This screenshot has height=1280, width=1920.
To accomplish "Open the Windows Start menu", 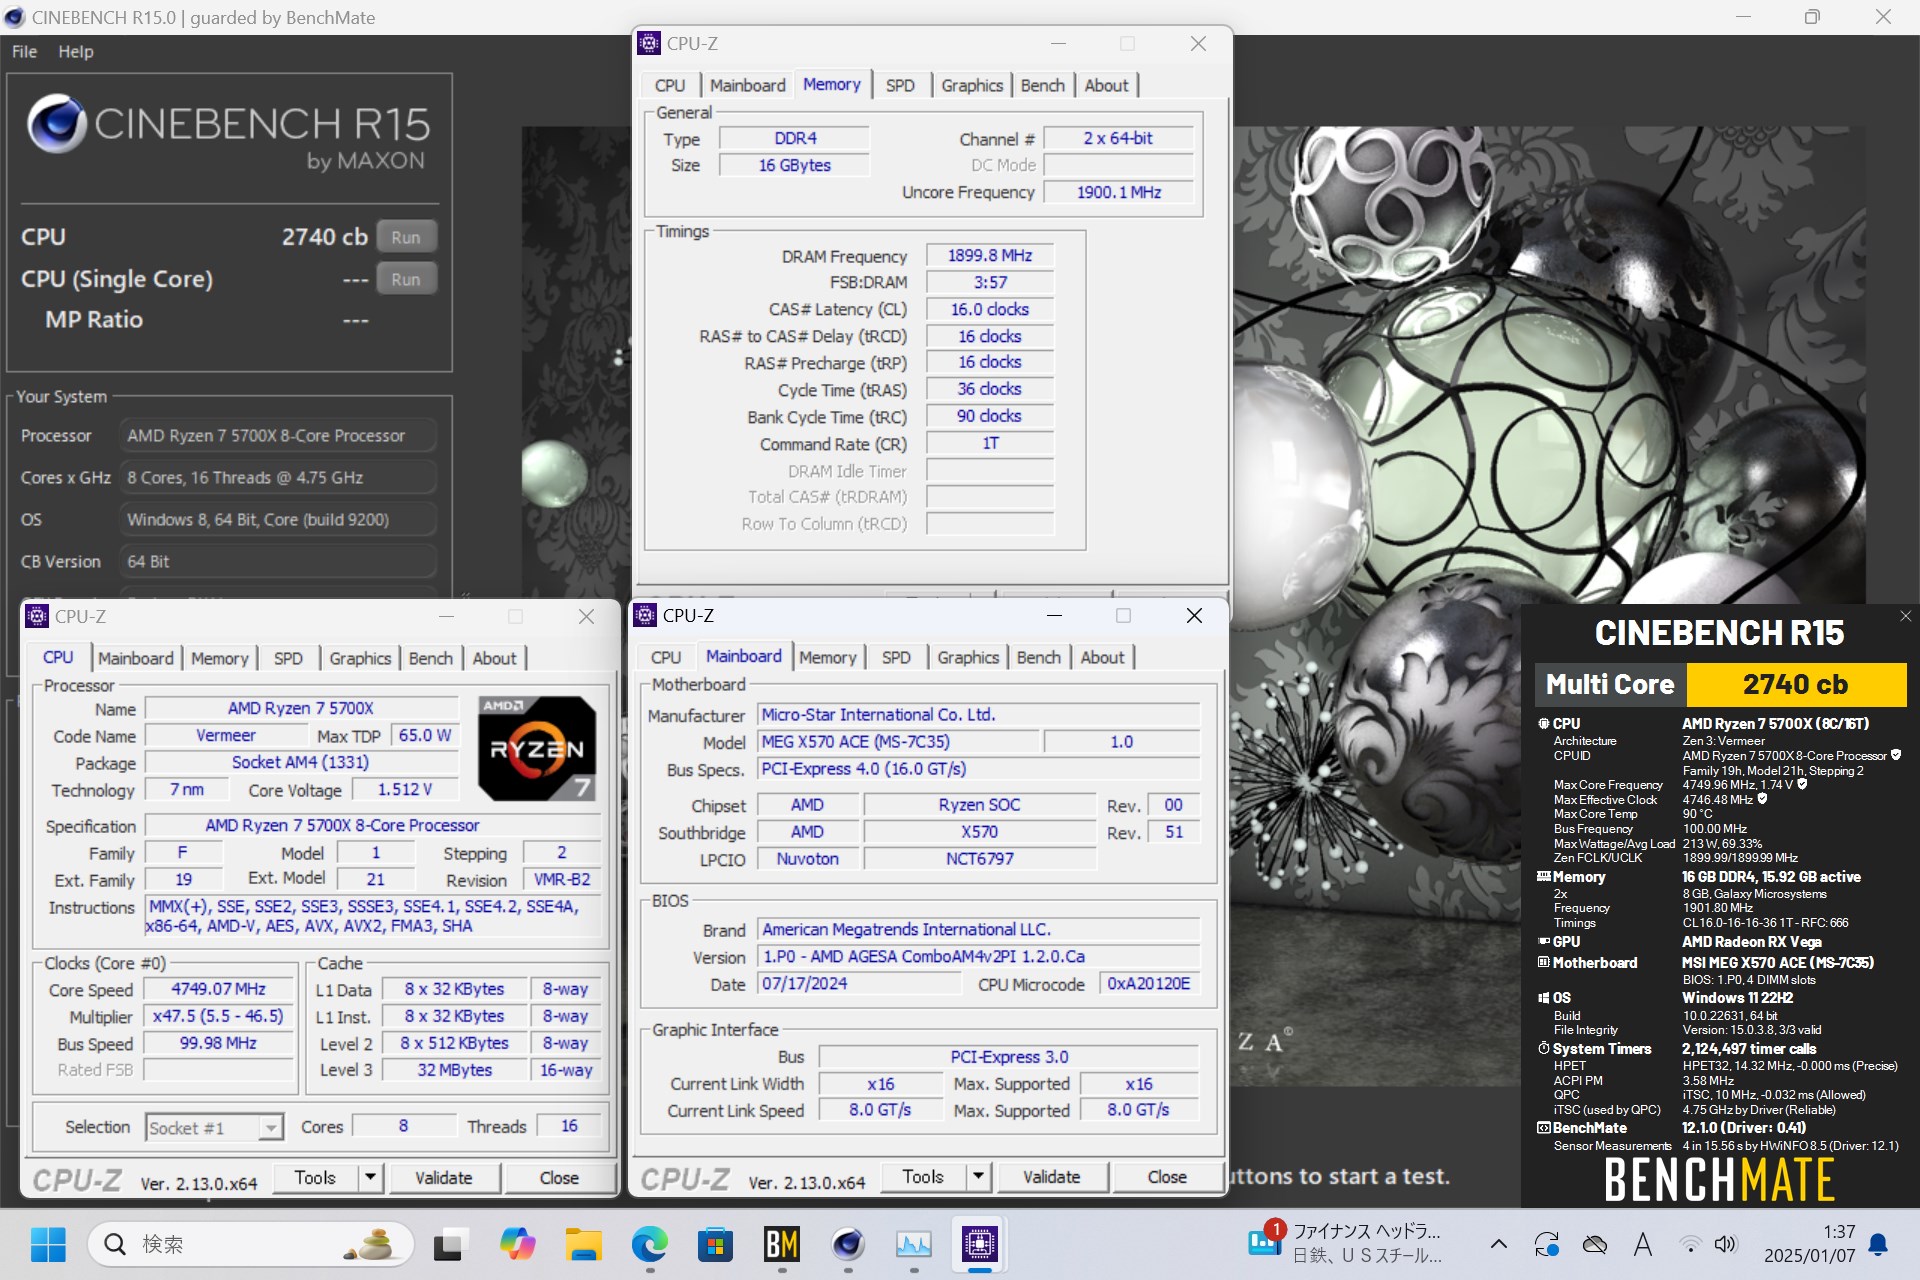I will (x=48, y=1245).
